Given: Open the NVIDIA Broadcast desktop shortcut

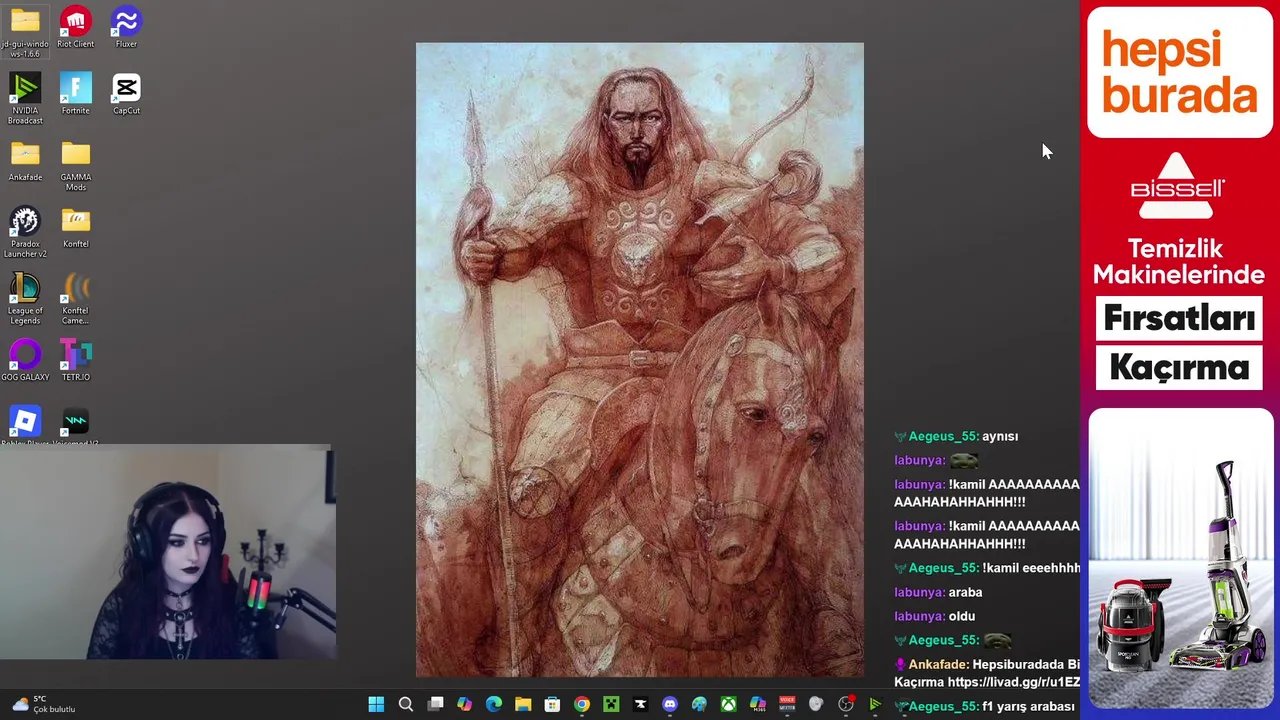Looking at the screenshot, I should point(25,99).
